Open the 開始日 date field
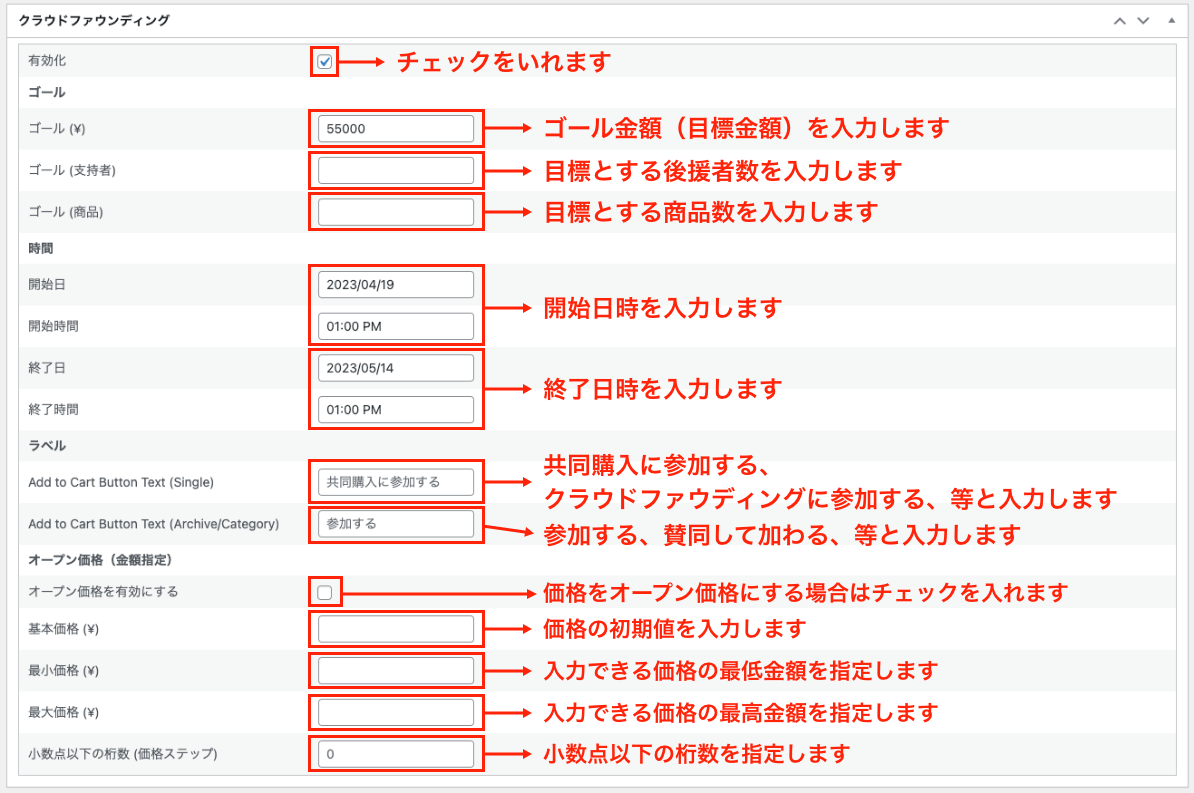 point(395,284)
